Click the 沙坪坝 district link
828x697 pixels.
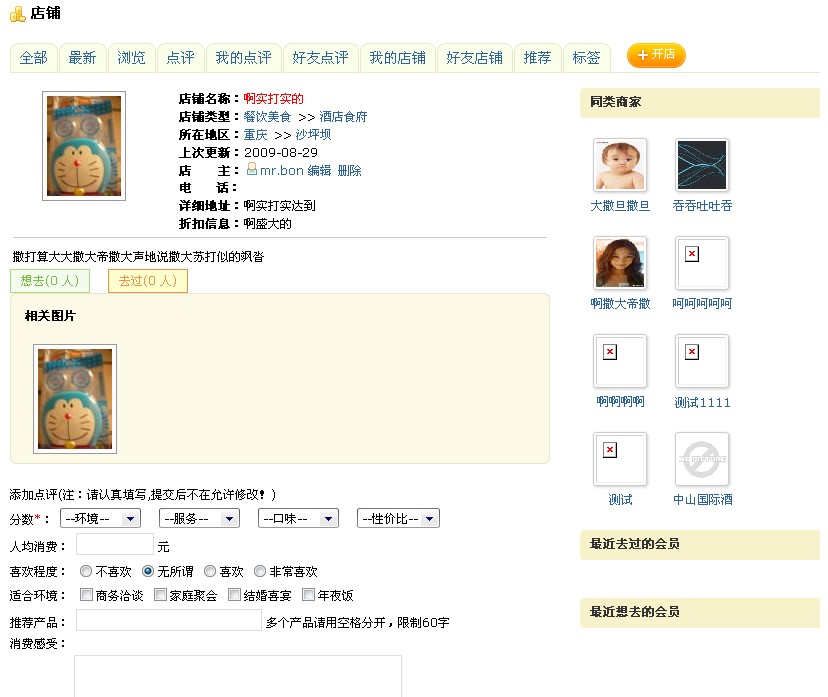click(x=313, y=135)
